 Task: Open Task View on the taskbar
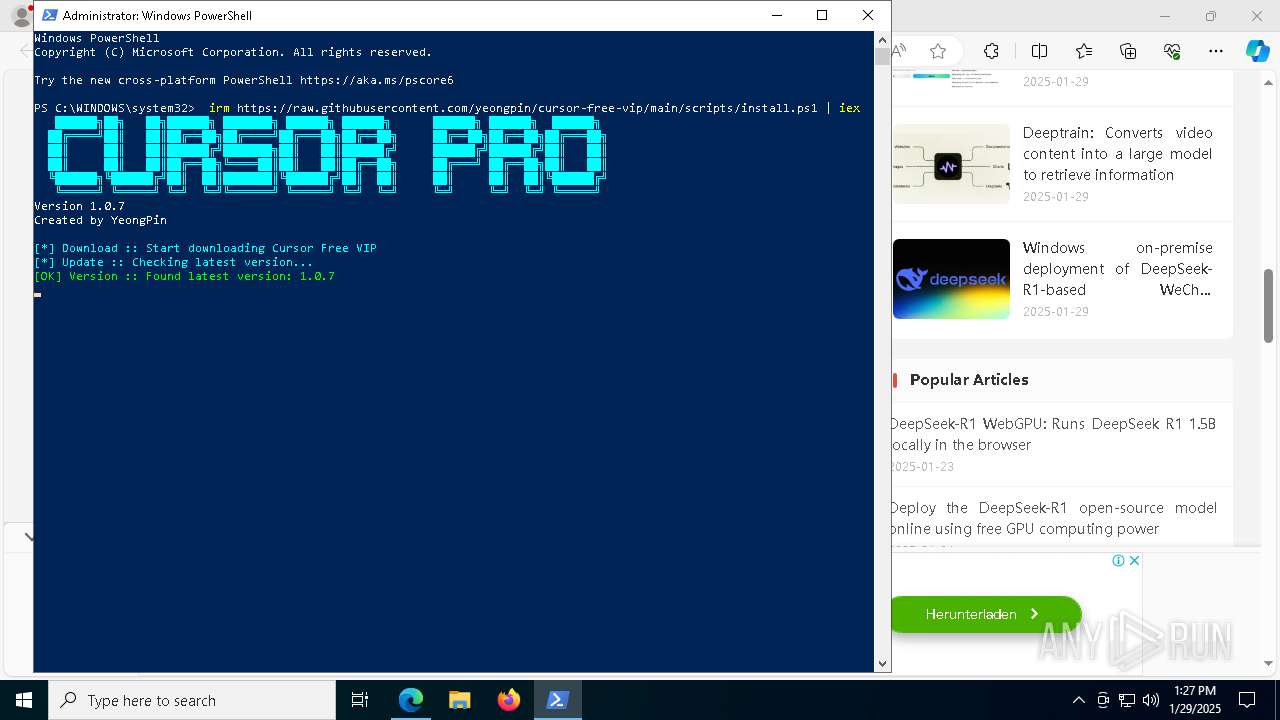click(x=360, y=700)
